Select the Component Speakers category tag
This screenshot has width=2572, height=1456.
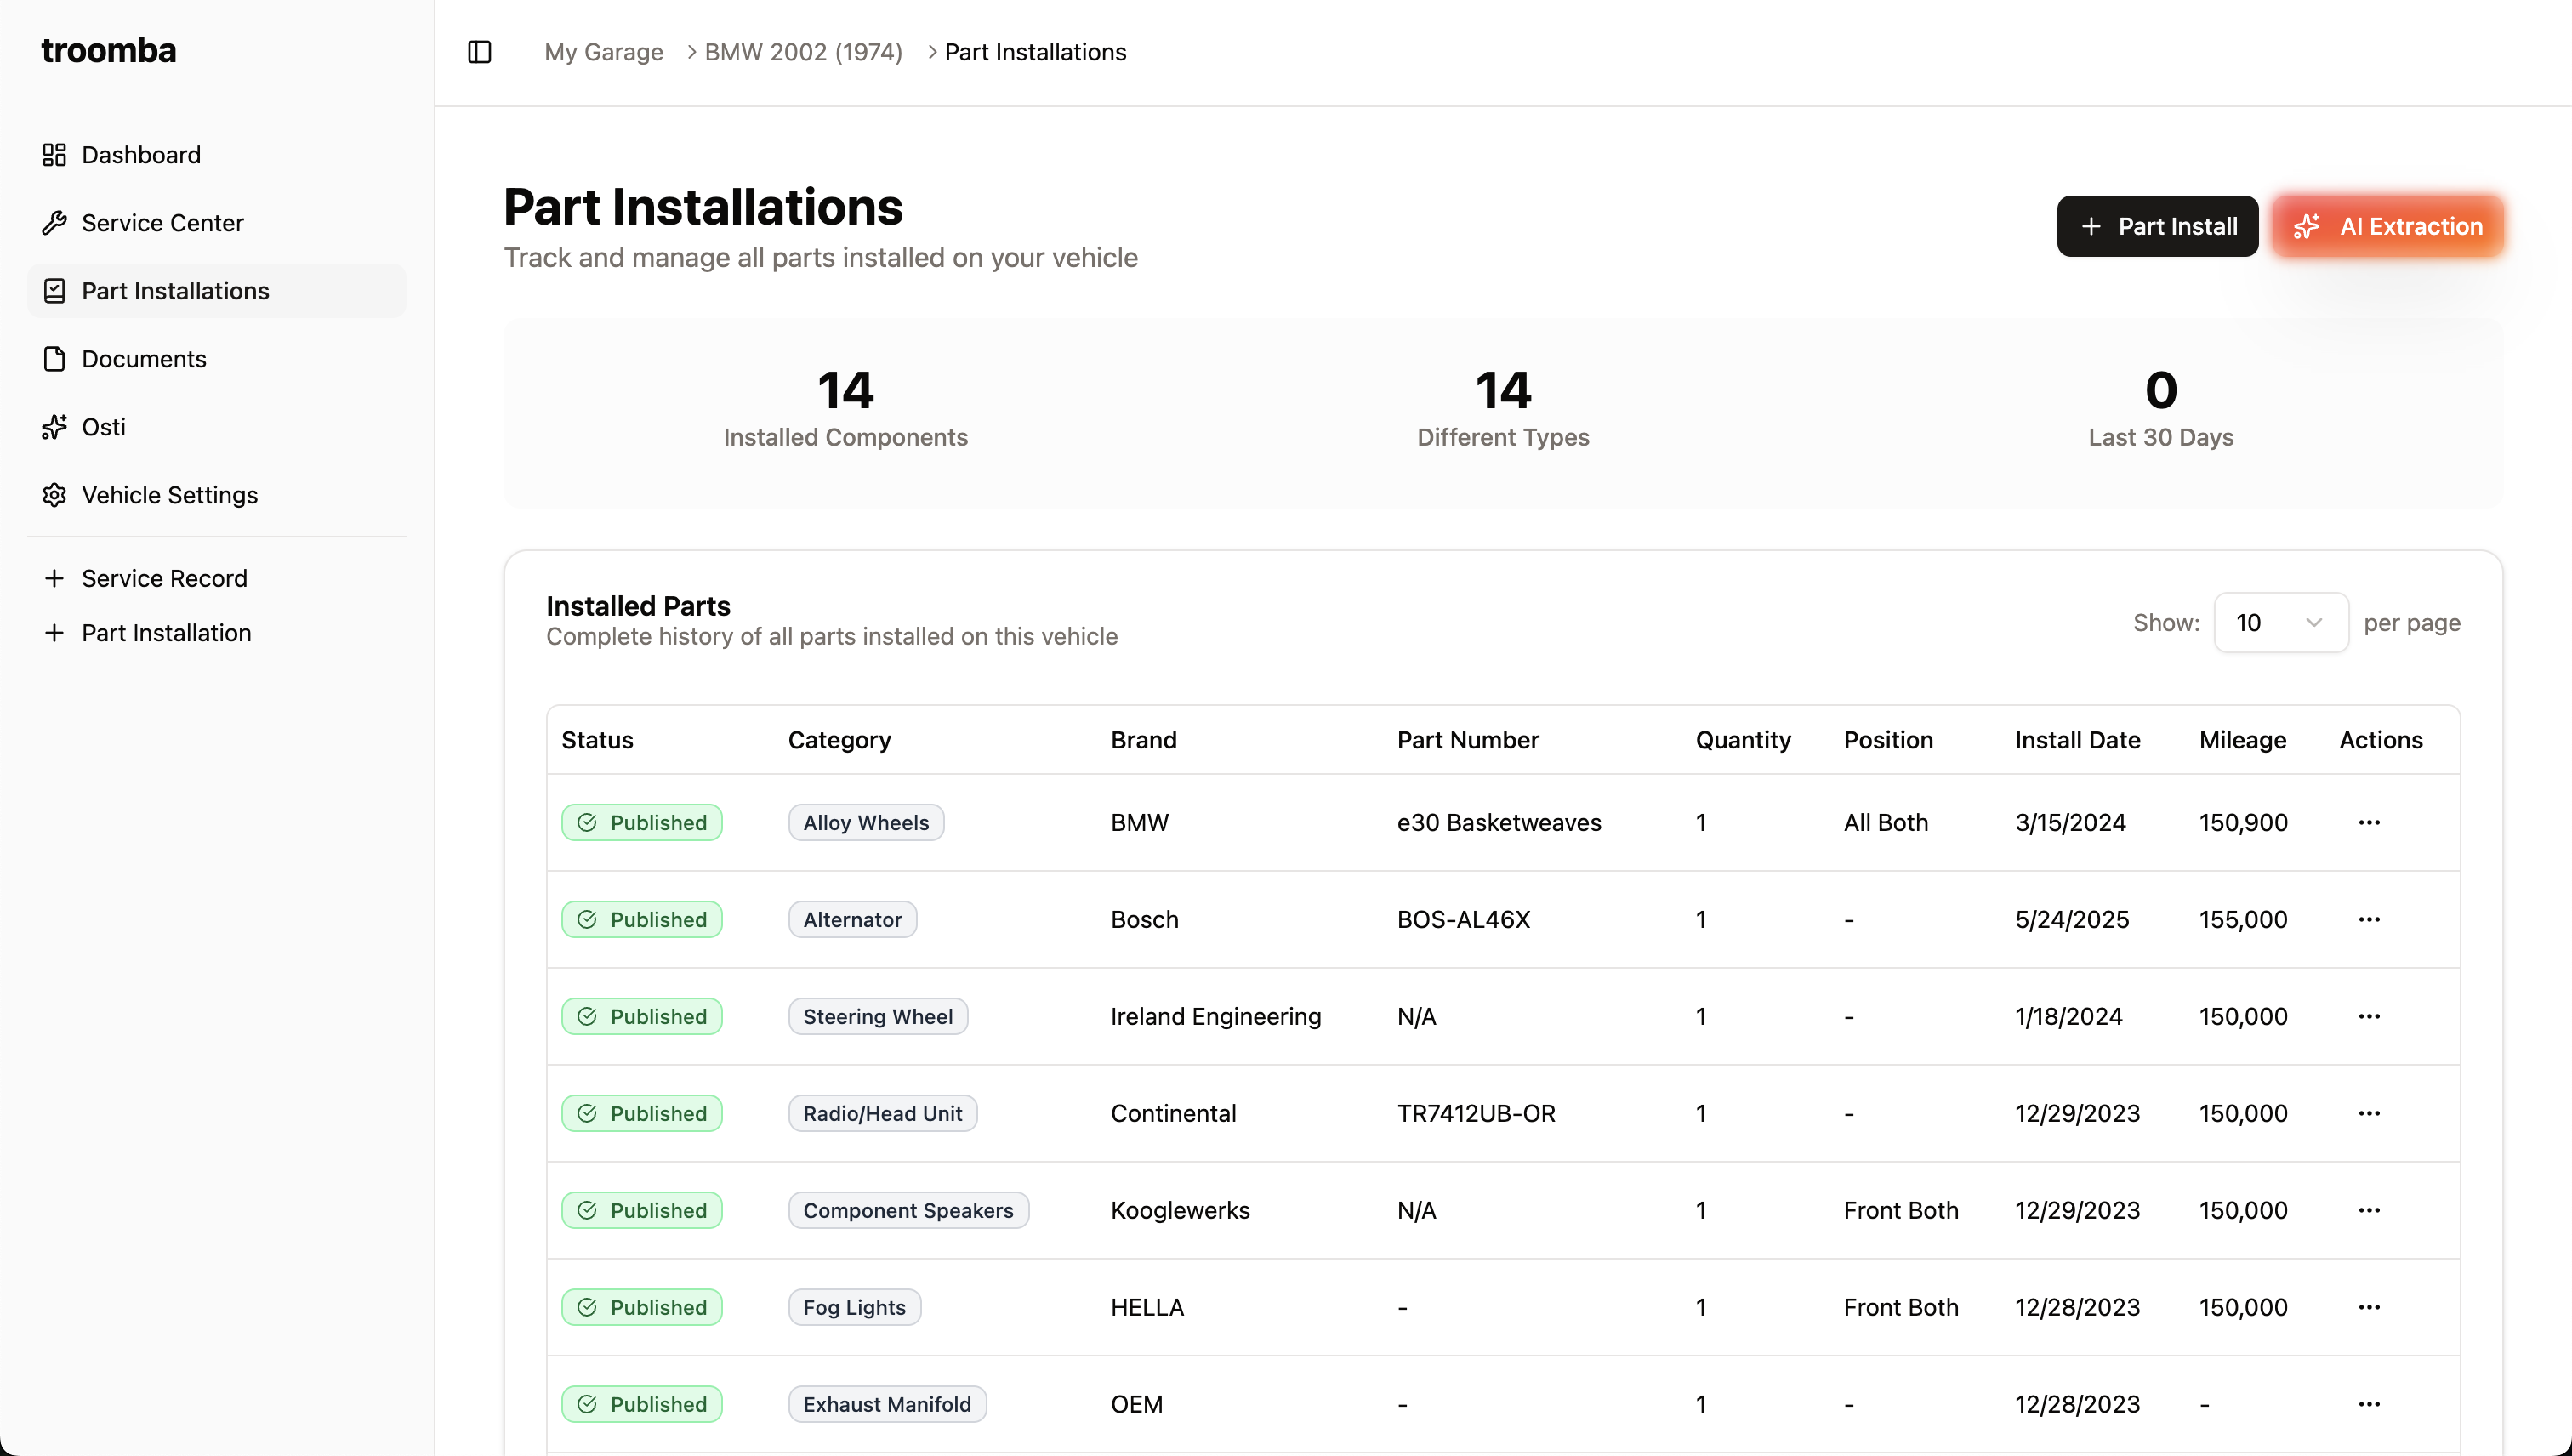coord(908,1209)
